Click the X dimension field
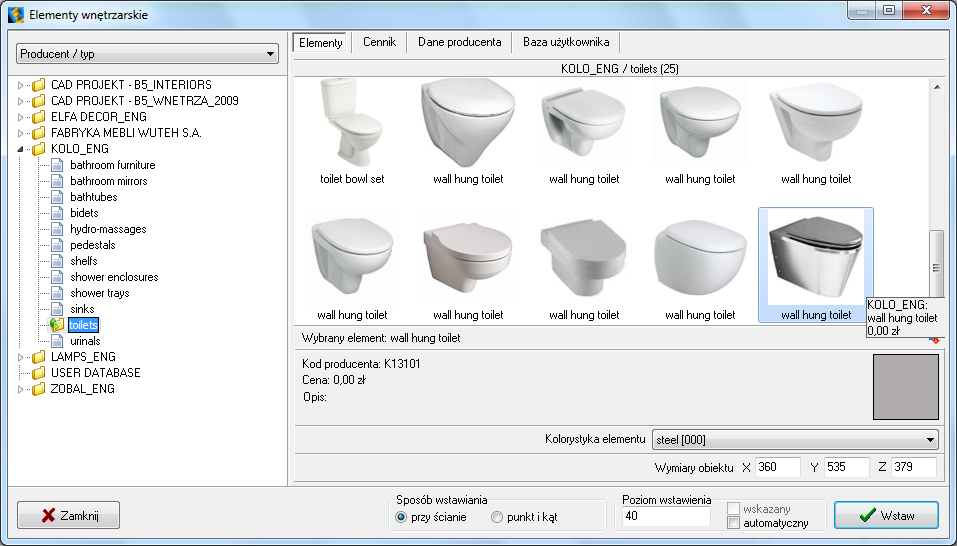 click(778, 467)
